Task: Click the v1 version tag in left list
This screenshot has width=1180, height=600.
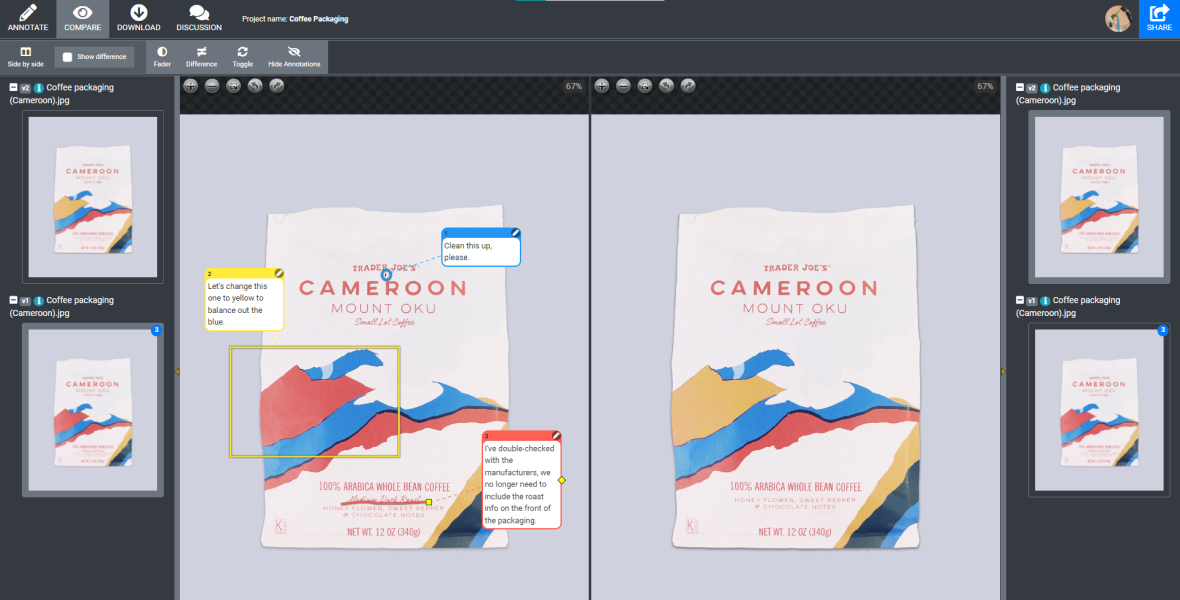Action: click(26, 301)
